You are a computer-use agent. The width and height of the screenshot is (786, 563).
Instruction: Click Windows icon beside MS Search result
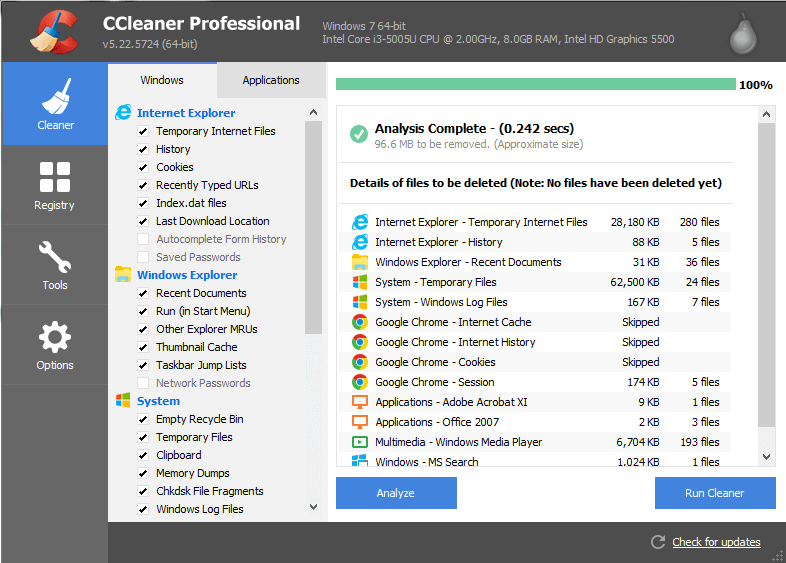(359, 460)
